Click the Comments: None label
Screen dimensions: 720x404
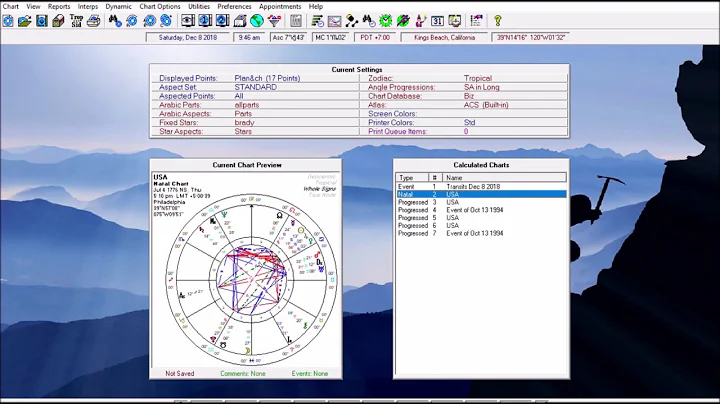(243, 374)
